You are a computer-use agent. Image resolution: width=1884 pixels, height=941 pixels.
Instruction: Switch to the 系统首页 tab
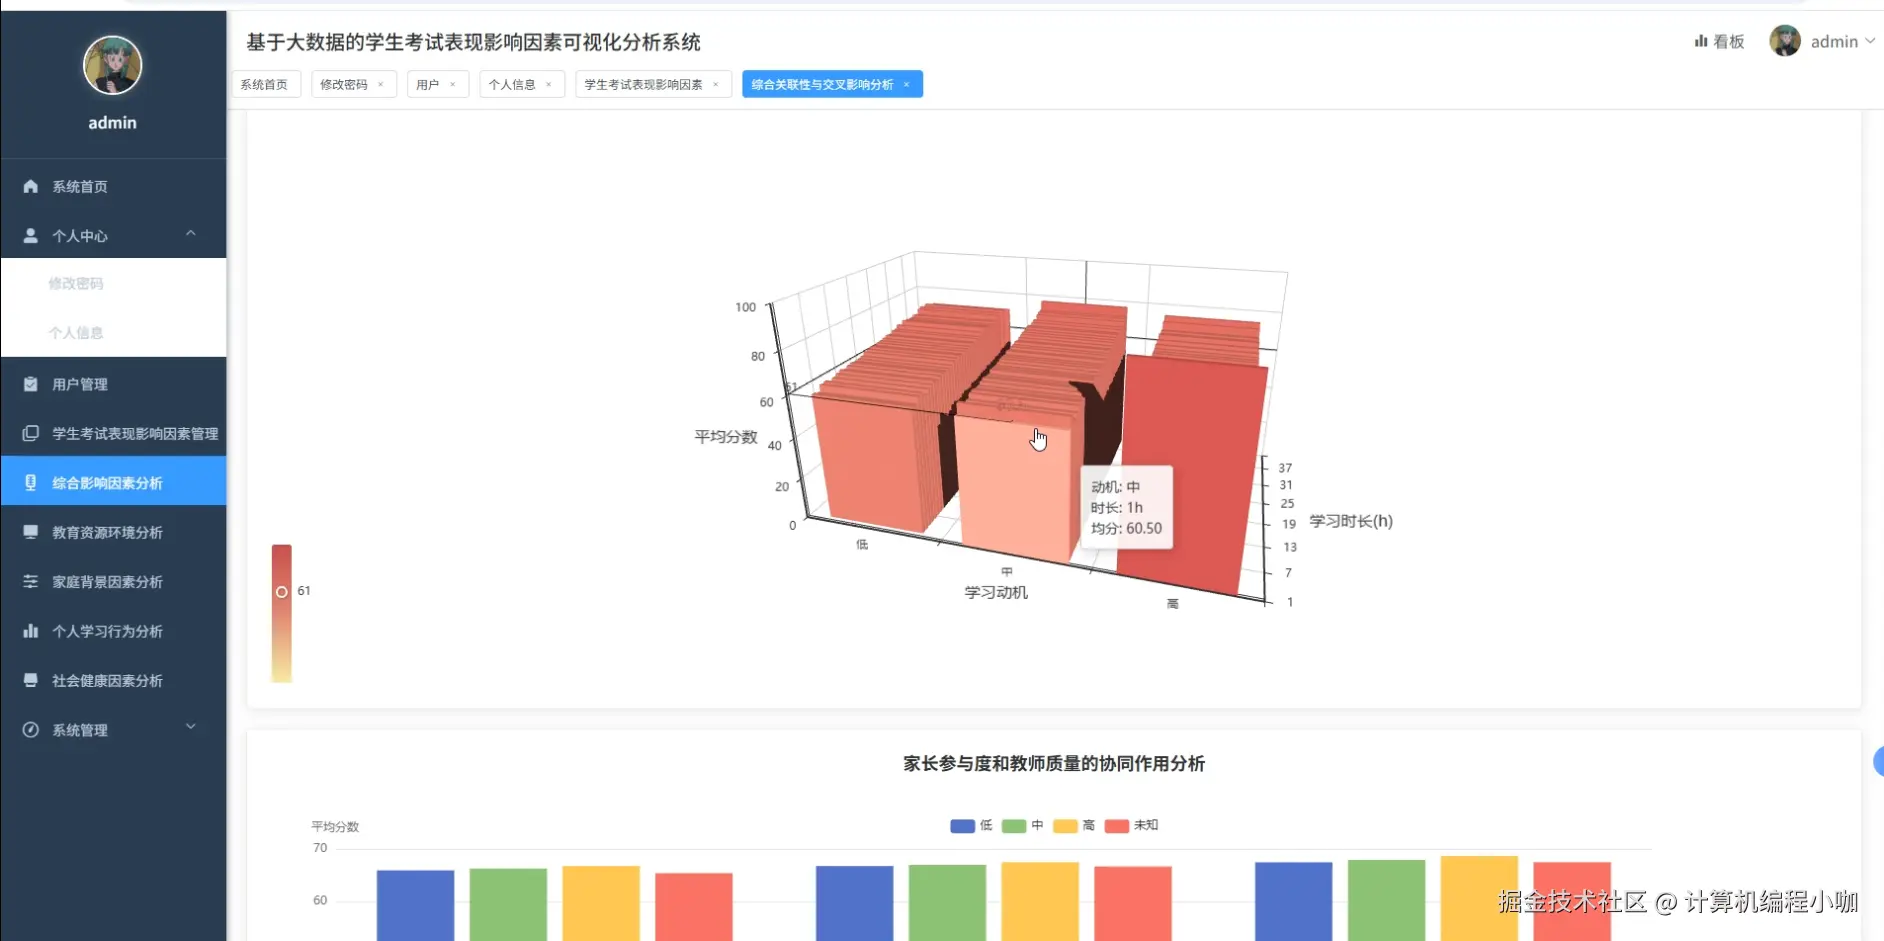[265, 85]
